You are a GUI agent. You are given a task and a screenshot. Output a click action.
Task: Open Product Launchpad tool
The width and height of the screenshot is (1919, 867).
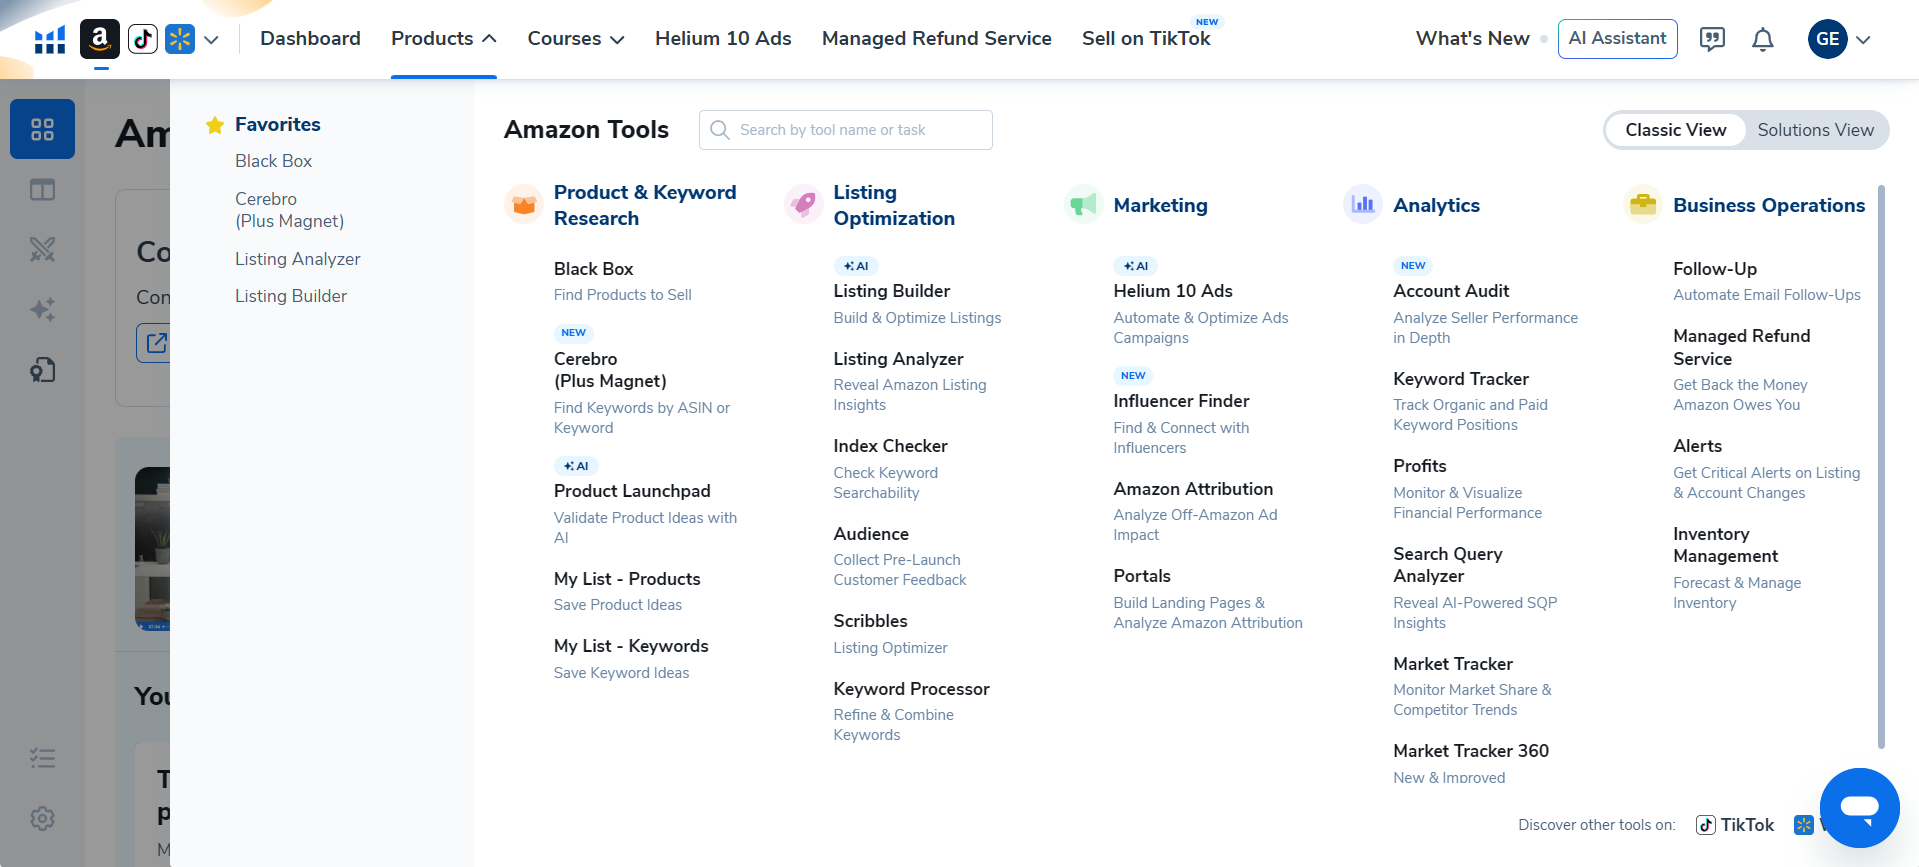point(632,491)
